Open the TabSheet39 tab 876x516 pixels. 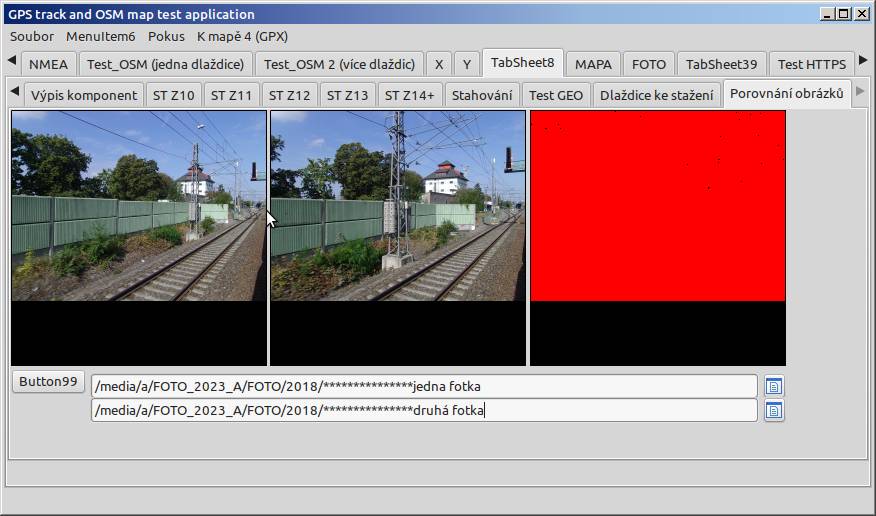coord(721,64)
